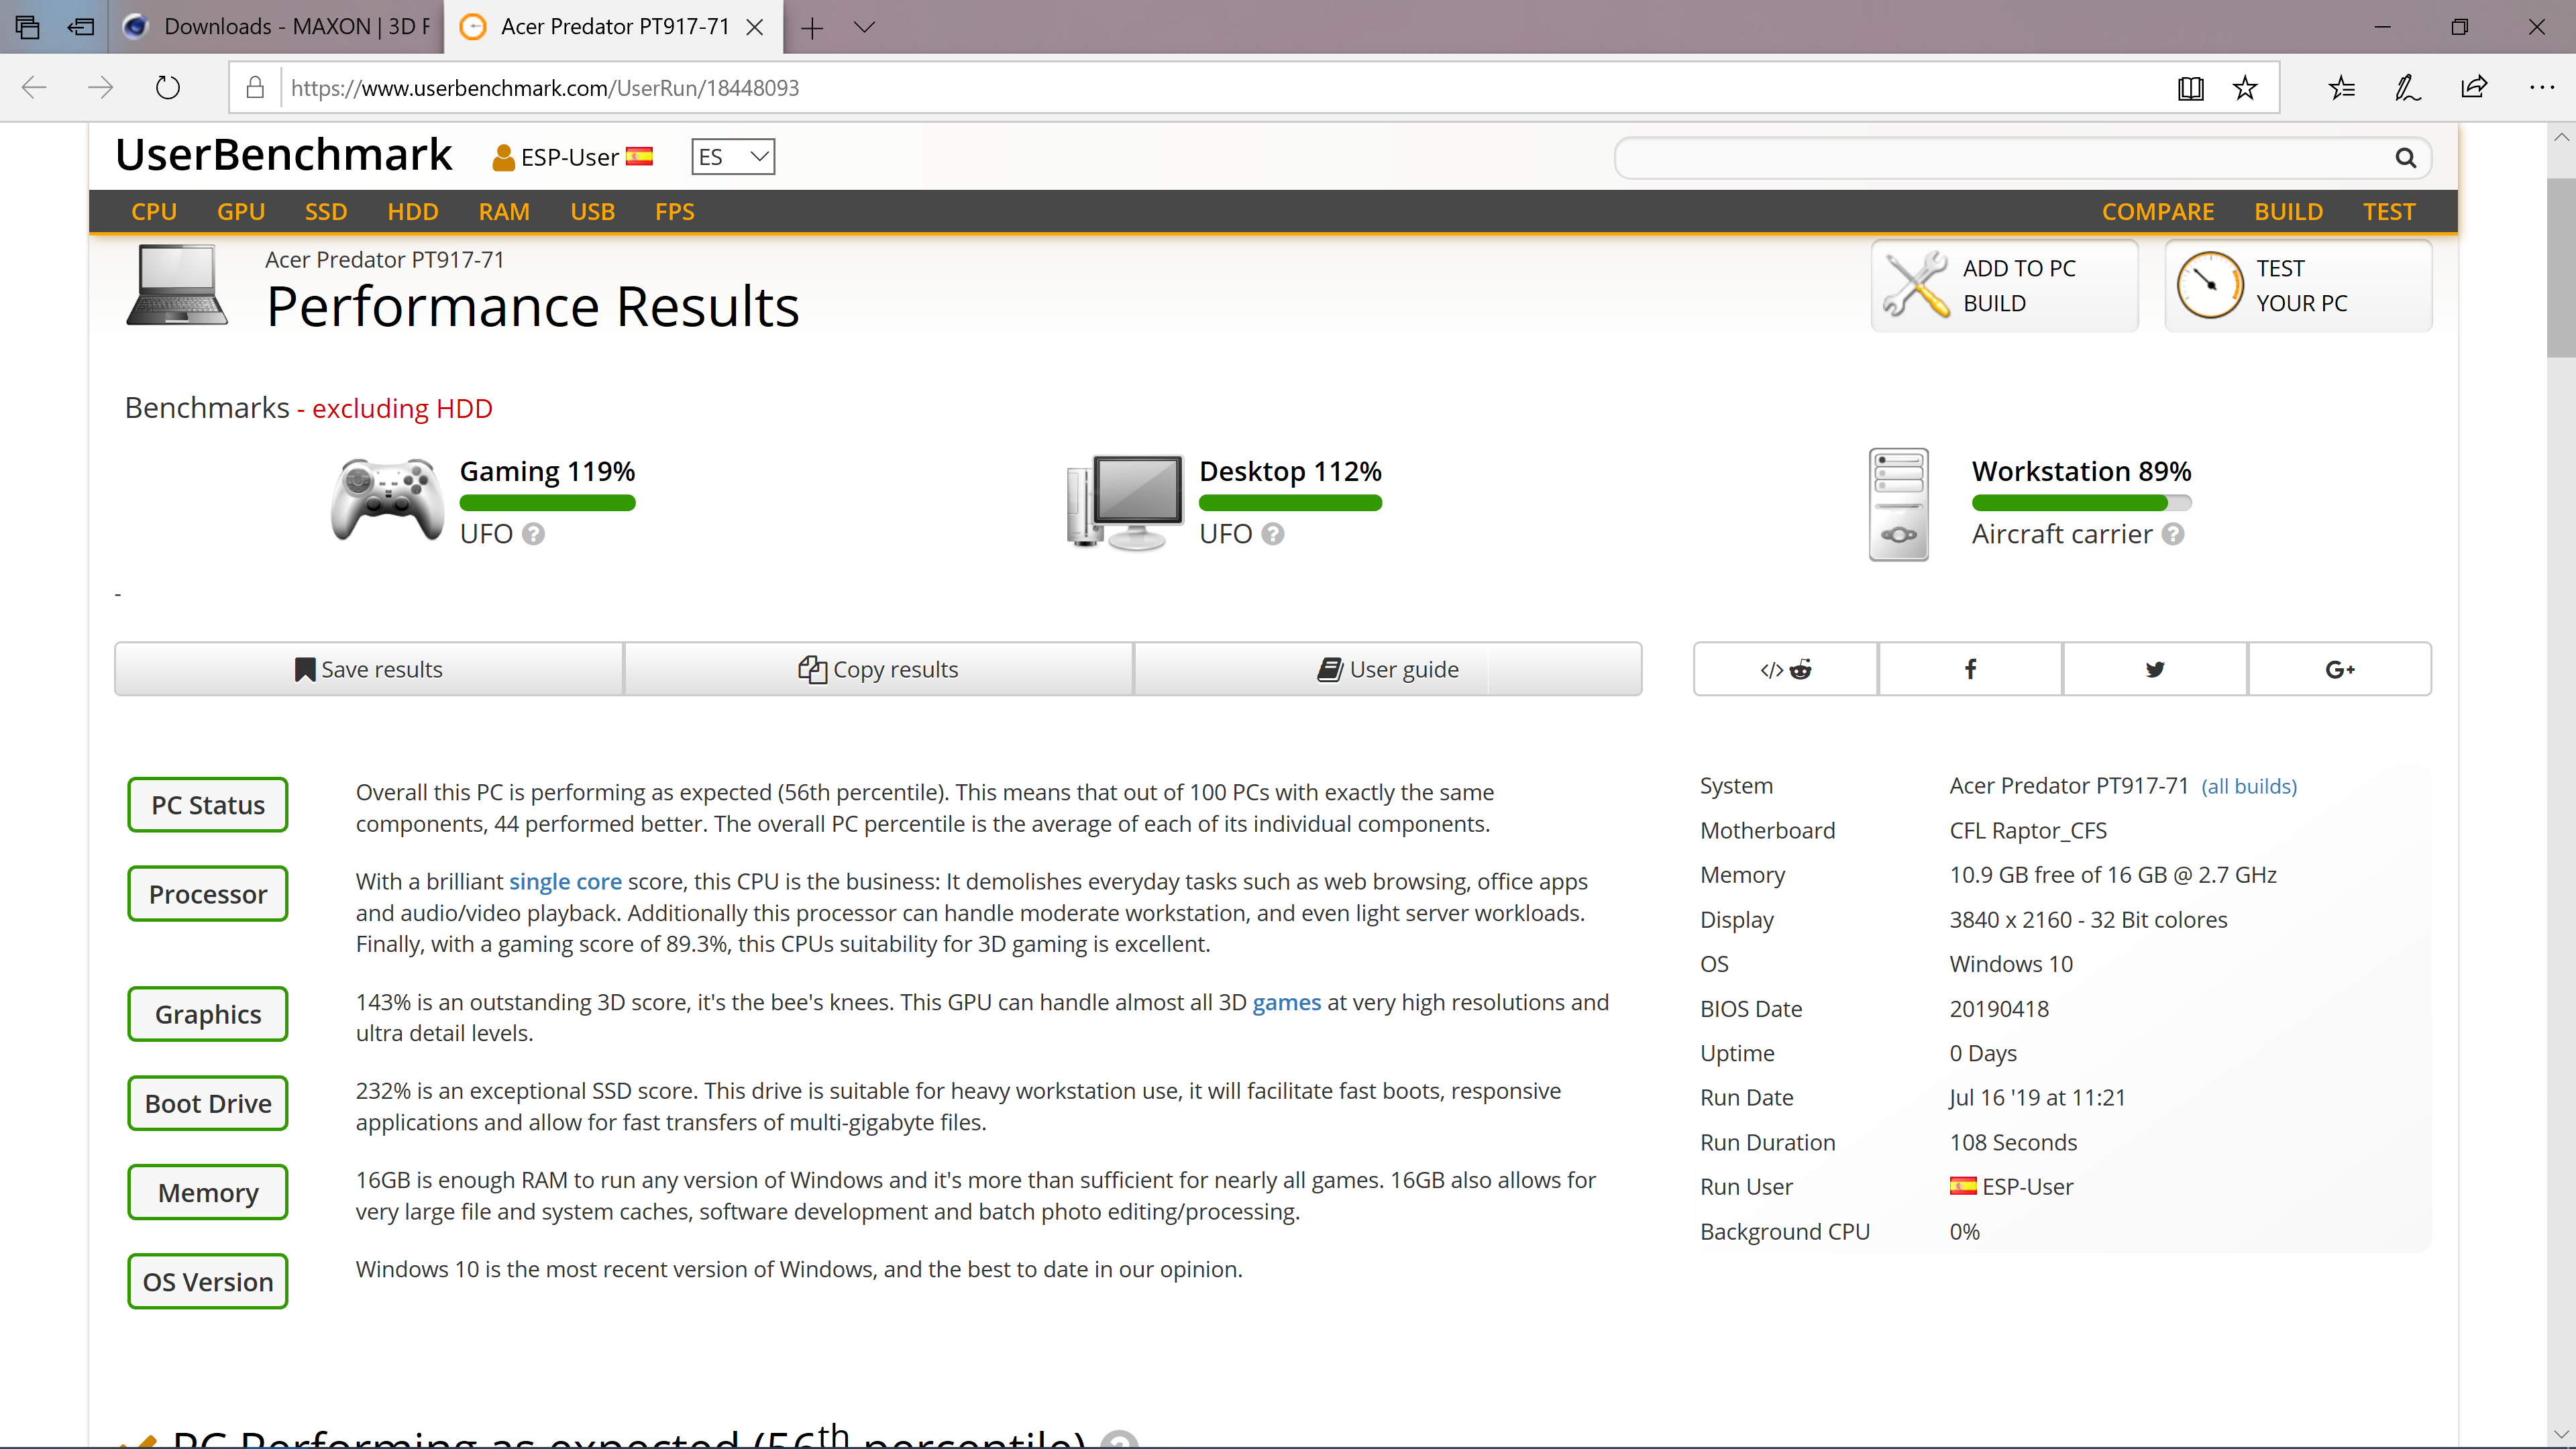This screenshot has width=2576, height=1449.
Task: Open the GPU navigation menu item
Action: (x=241, y=212)
